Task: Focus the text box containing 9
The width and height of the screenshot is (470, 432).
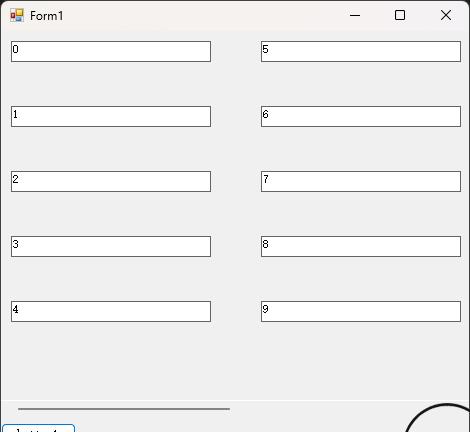Action: tap(361, 312)
